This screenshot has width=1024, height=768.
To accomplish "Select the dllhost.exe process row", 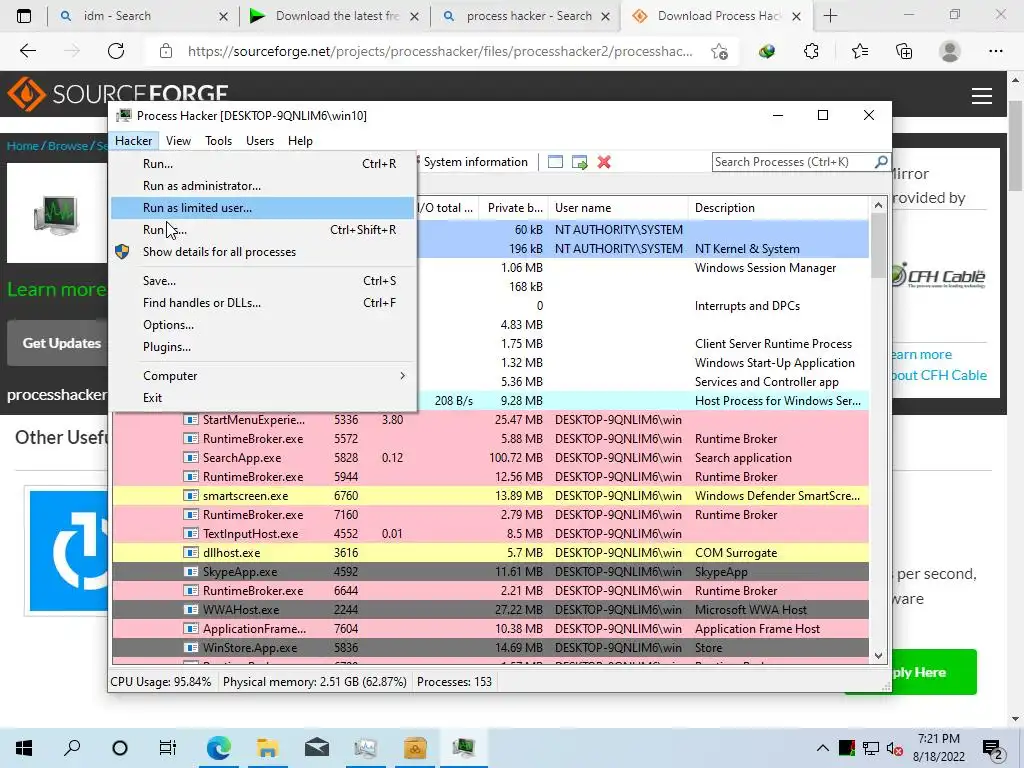I will pyautogui.click(x=490, y=553).
